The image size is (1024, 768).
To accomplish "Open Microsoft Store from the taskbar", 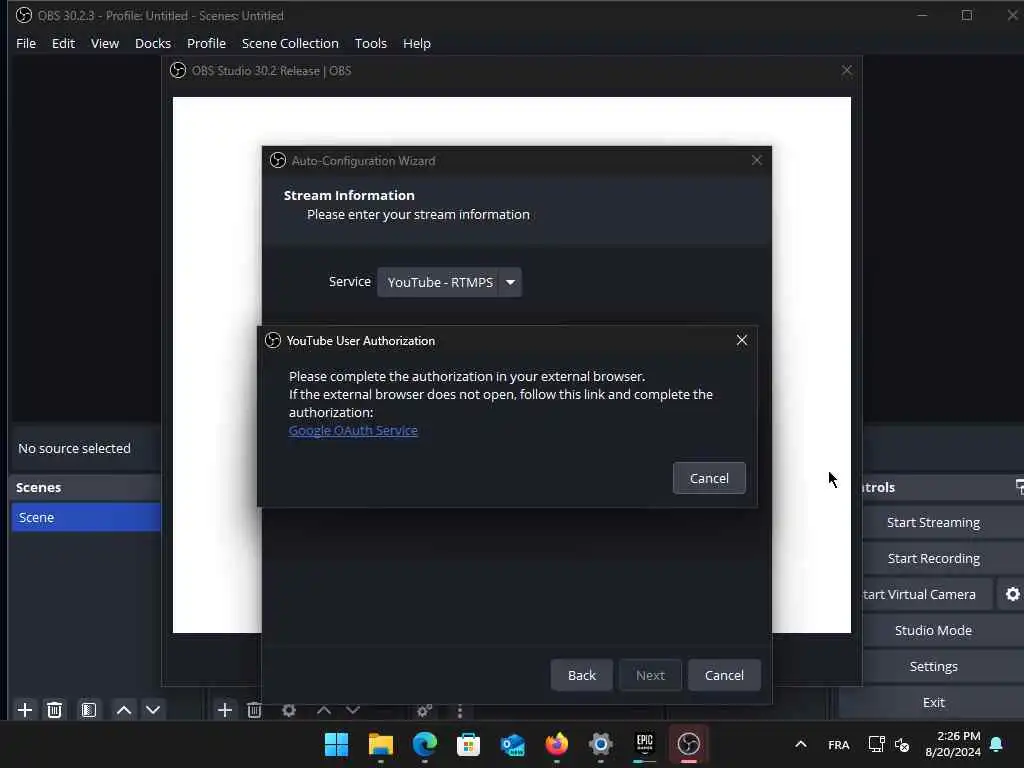I will [468, 744].
